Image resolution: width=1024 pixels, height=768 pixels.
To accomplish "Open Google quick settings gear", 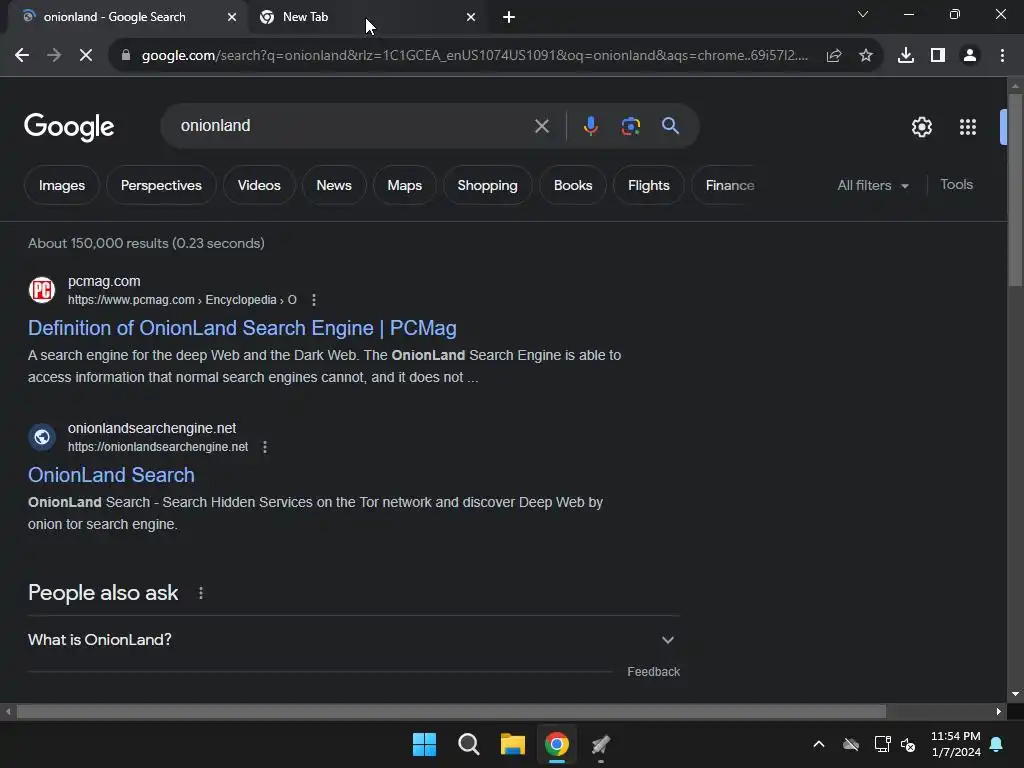I will [x=921, y=127].
